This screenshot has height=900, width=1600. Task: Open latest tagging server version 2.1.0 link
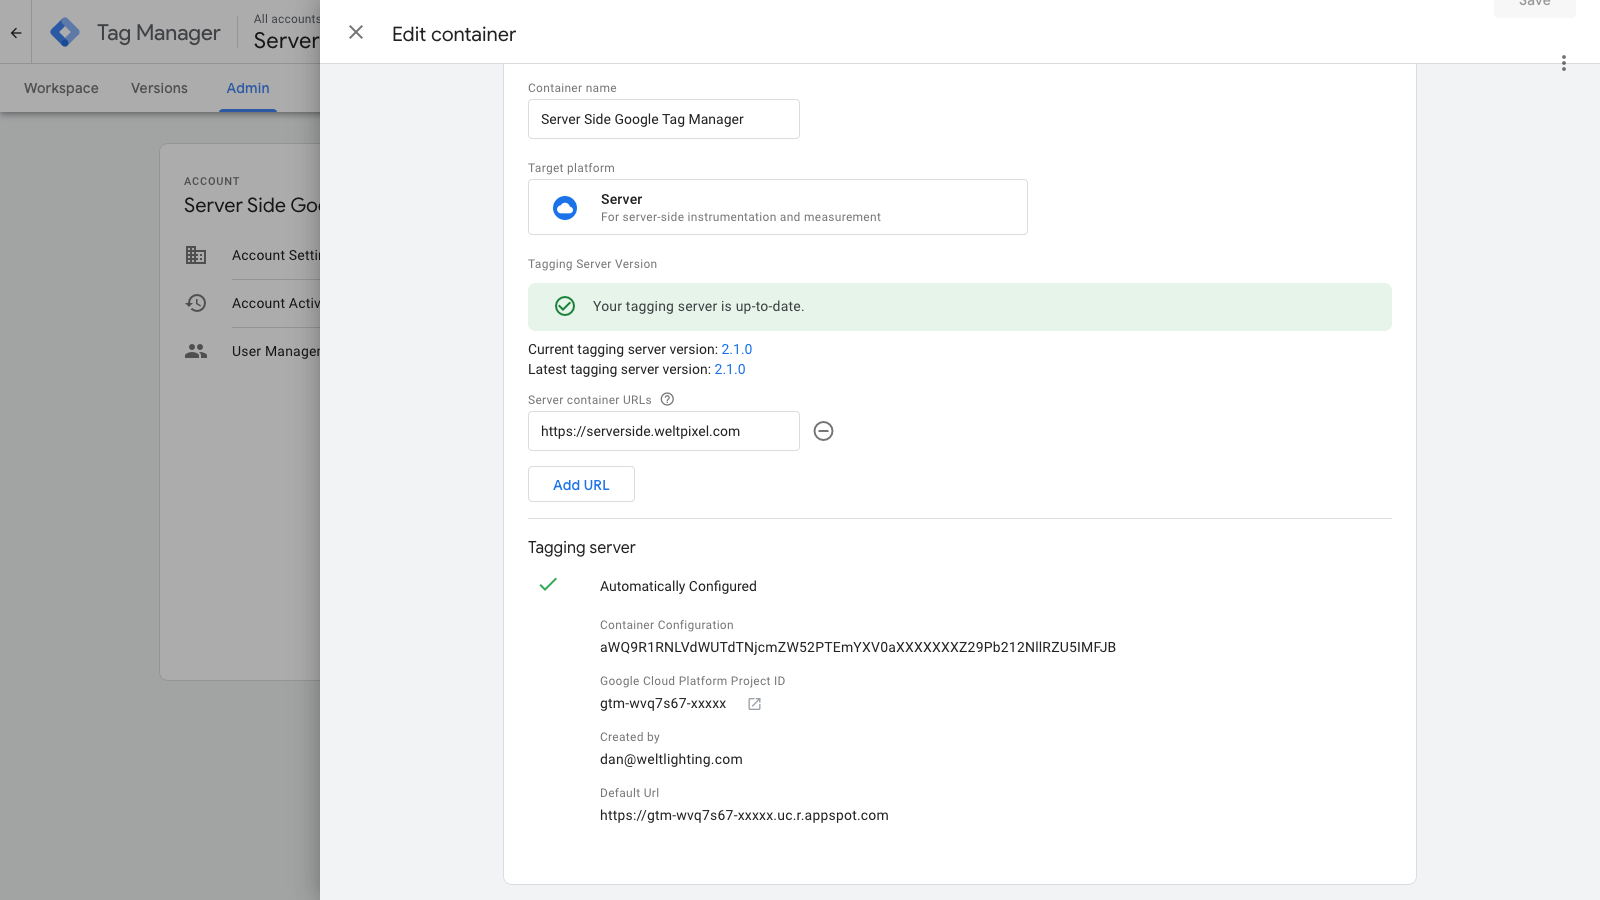tap(730, 369)
